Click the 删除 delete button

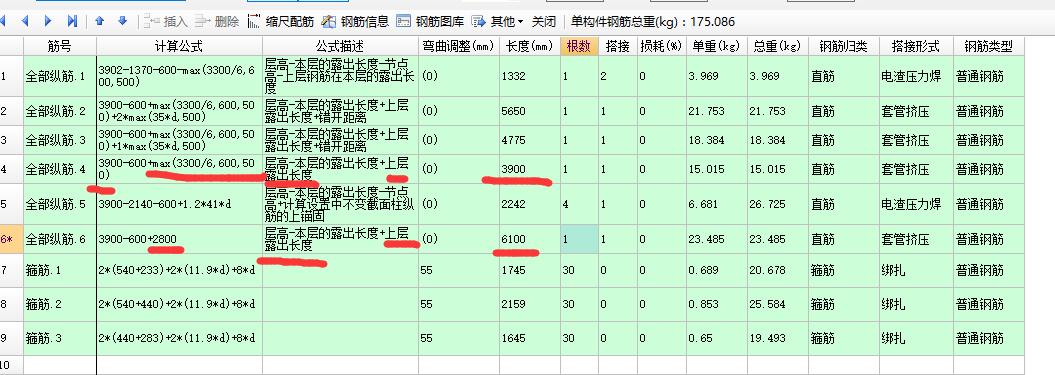(x=217, y=22)
